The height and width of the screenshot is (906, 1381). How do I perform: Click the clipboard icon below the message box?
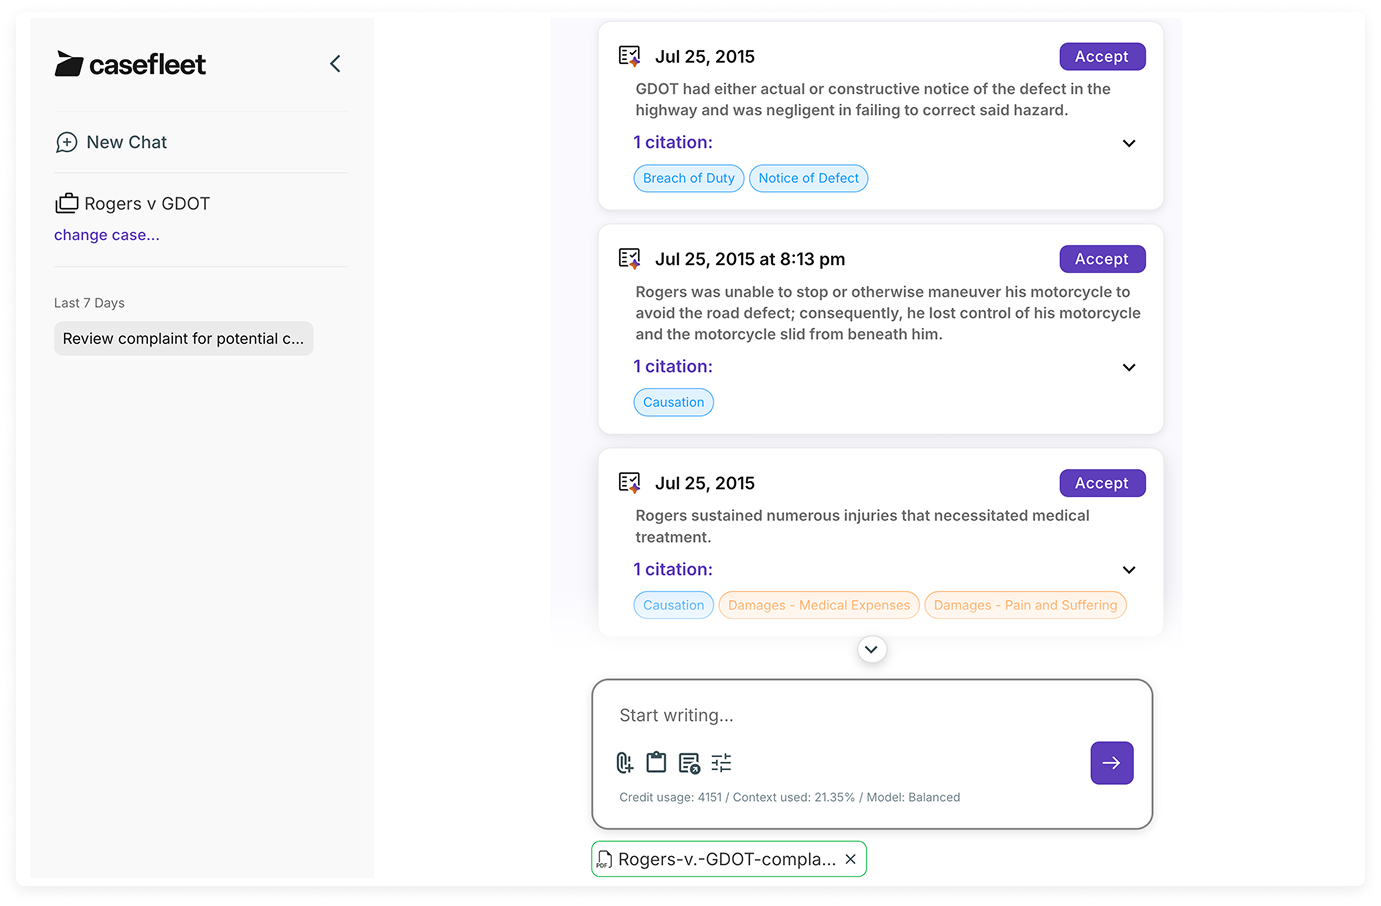(656, 762)
